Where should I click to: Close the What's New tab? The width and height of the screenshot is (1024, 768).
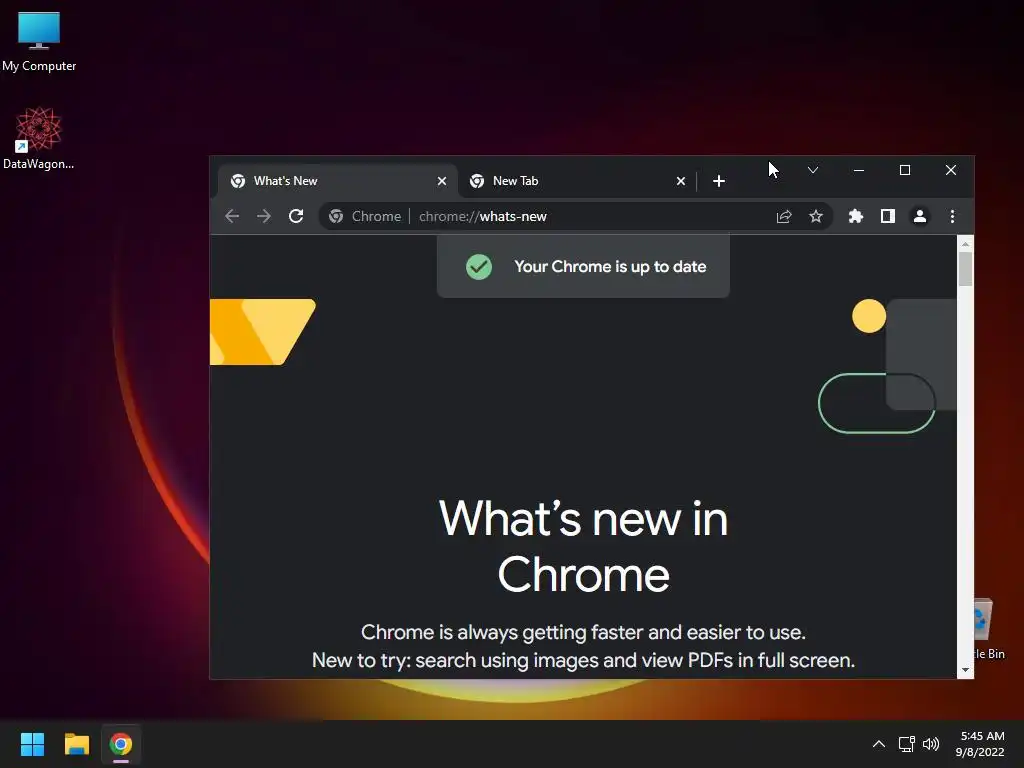point(442,181)
